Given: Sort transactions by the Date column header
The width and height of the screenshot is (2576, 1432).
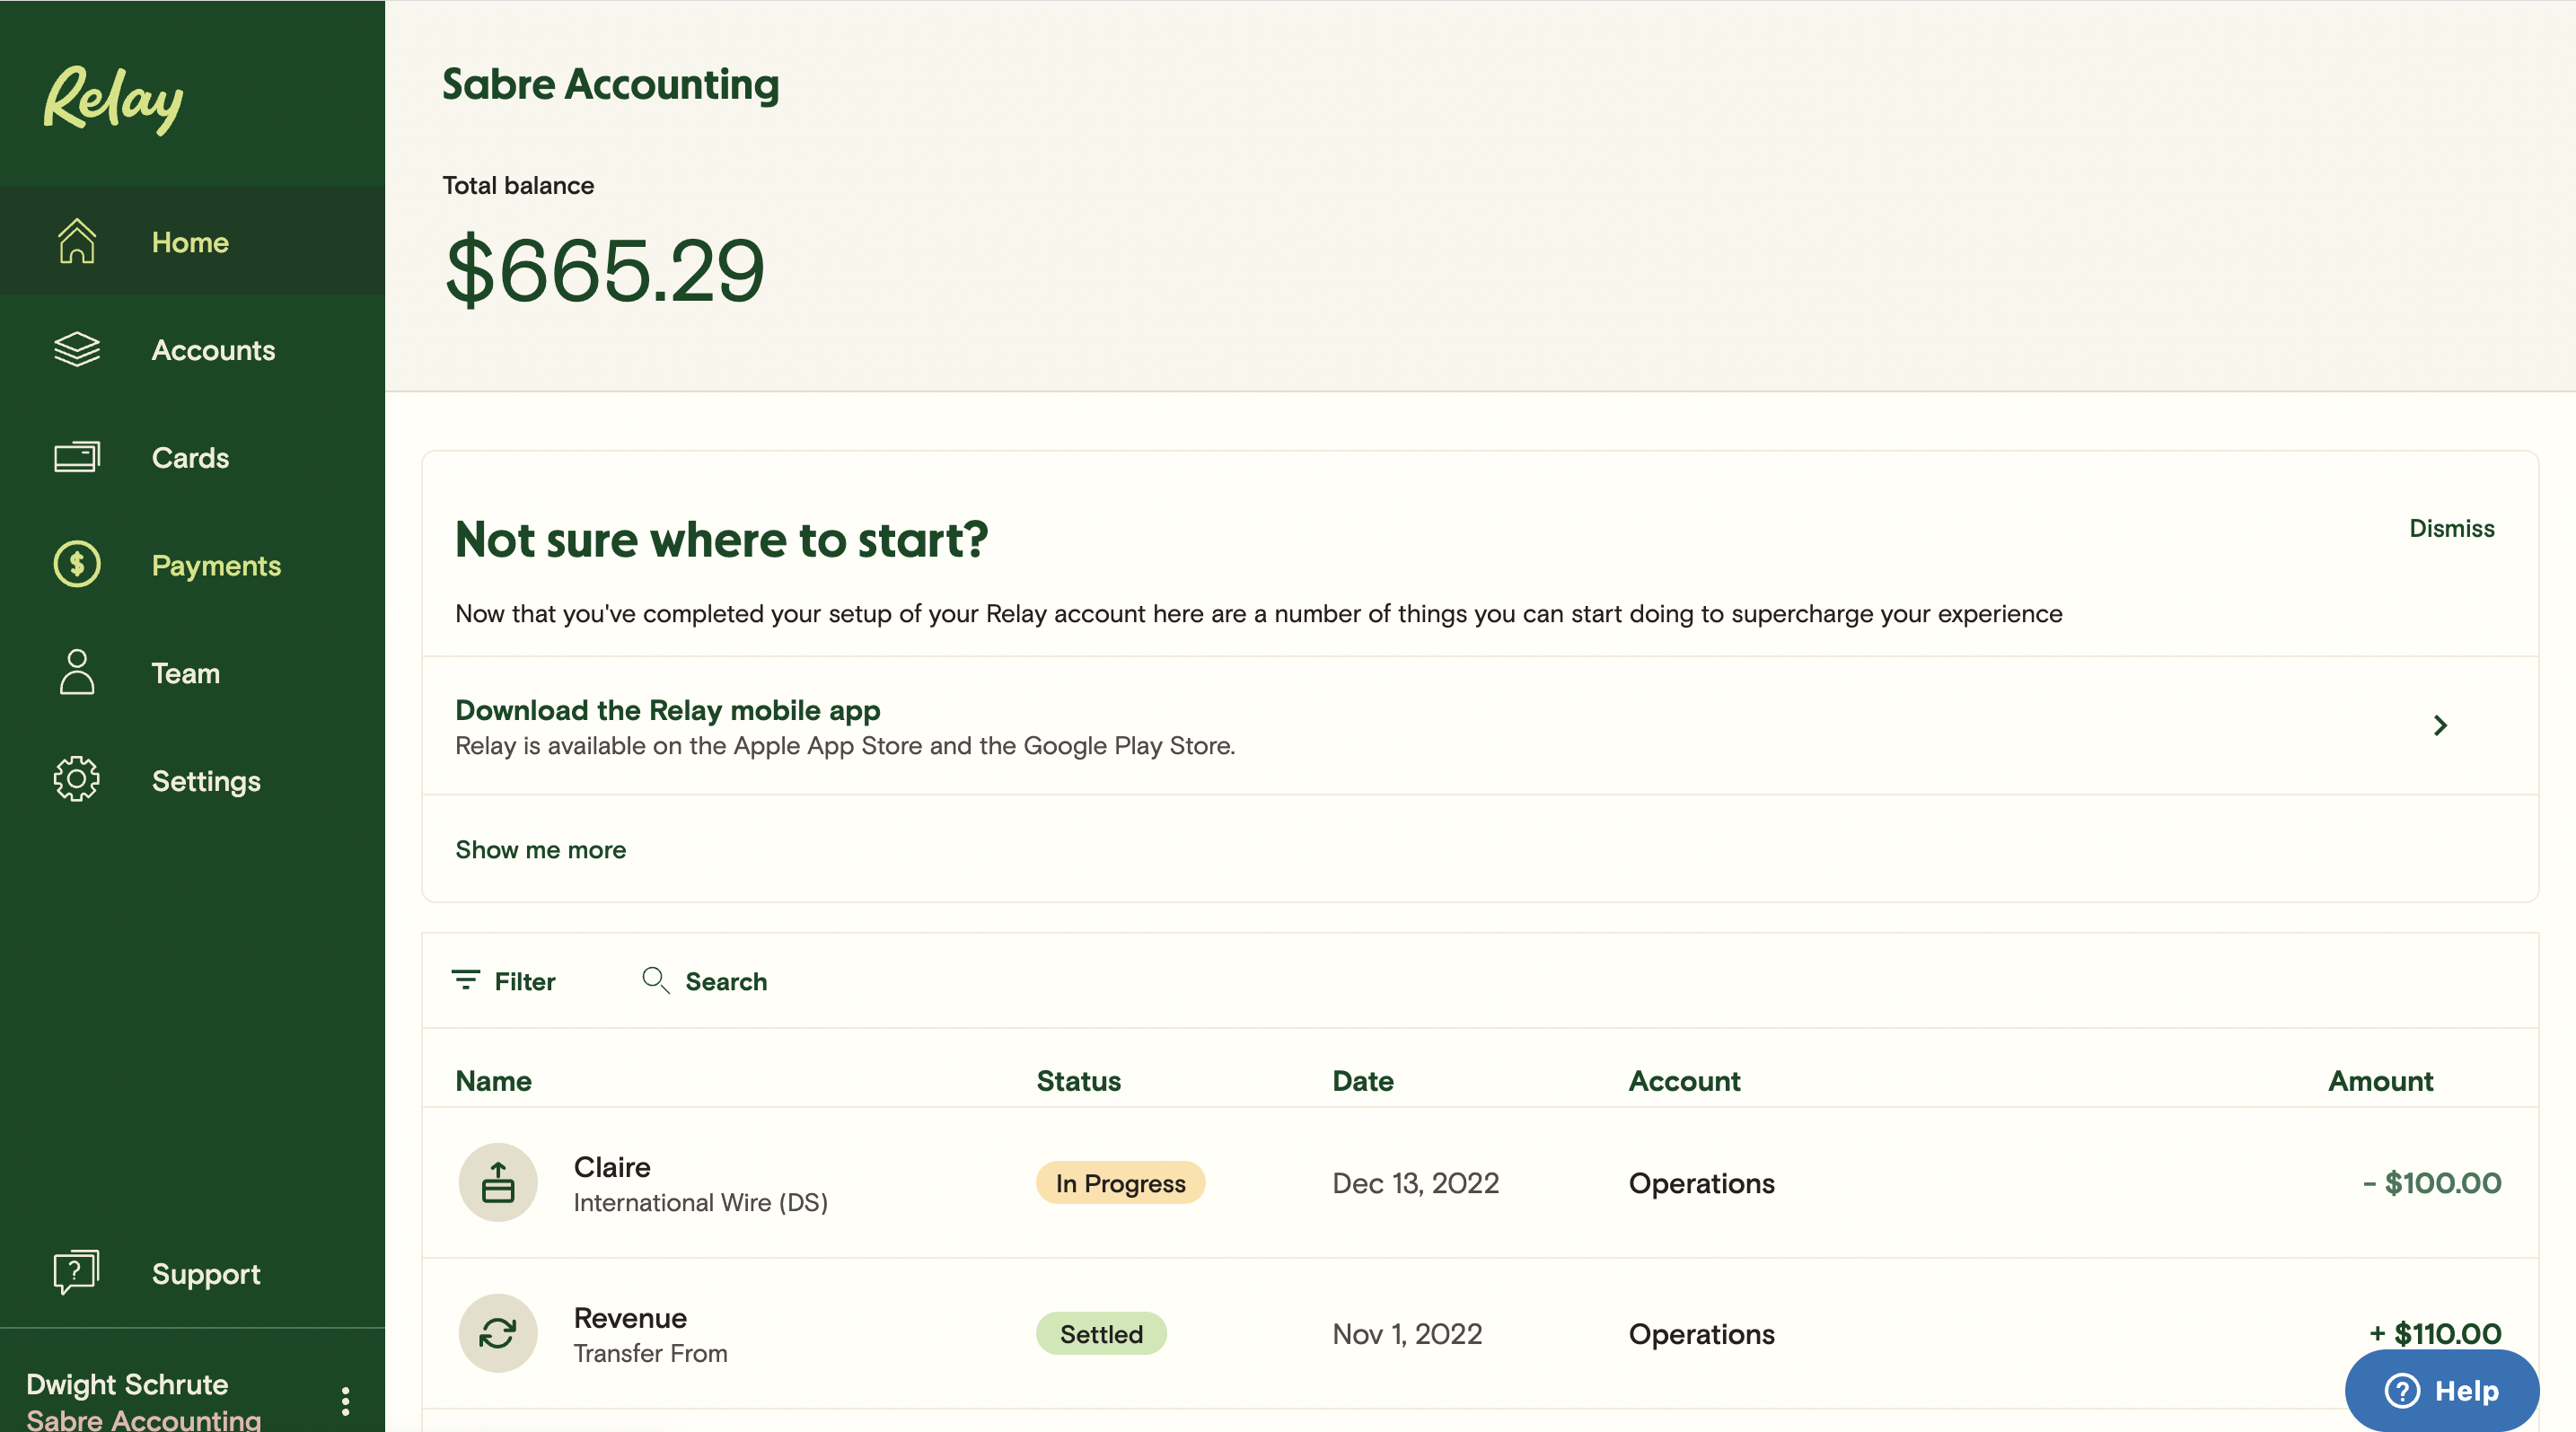Looking at the screenshot, I should 1362,1081.
